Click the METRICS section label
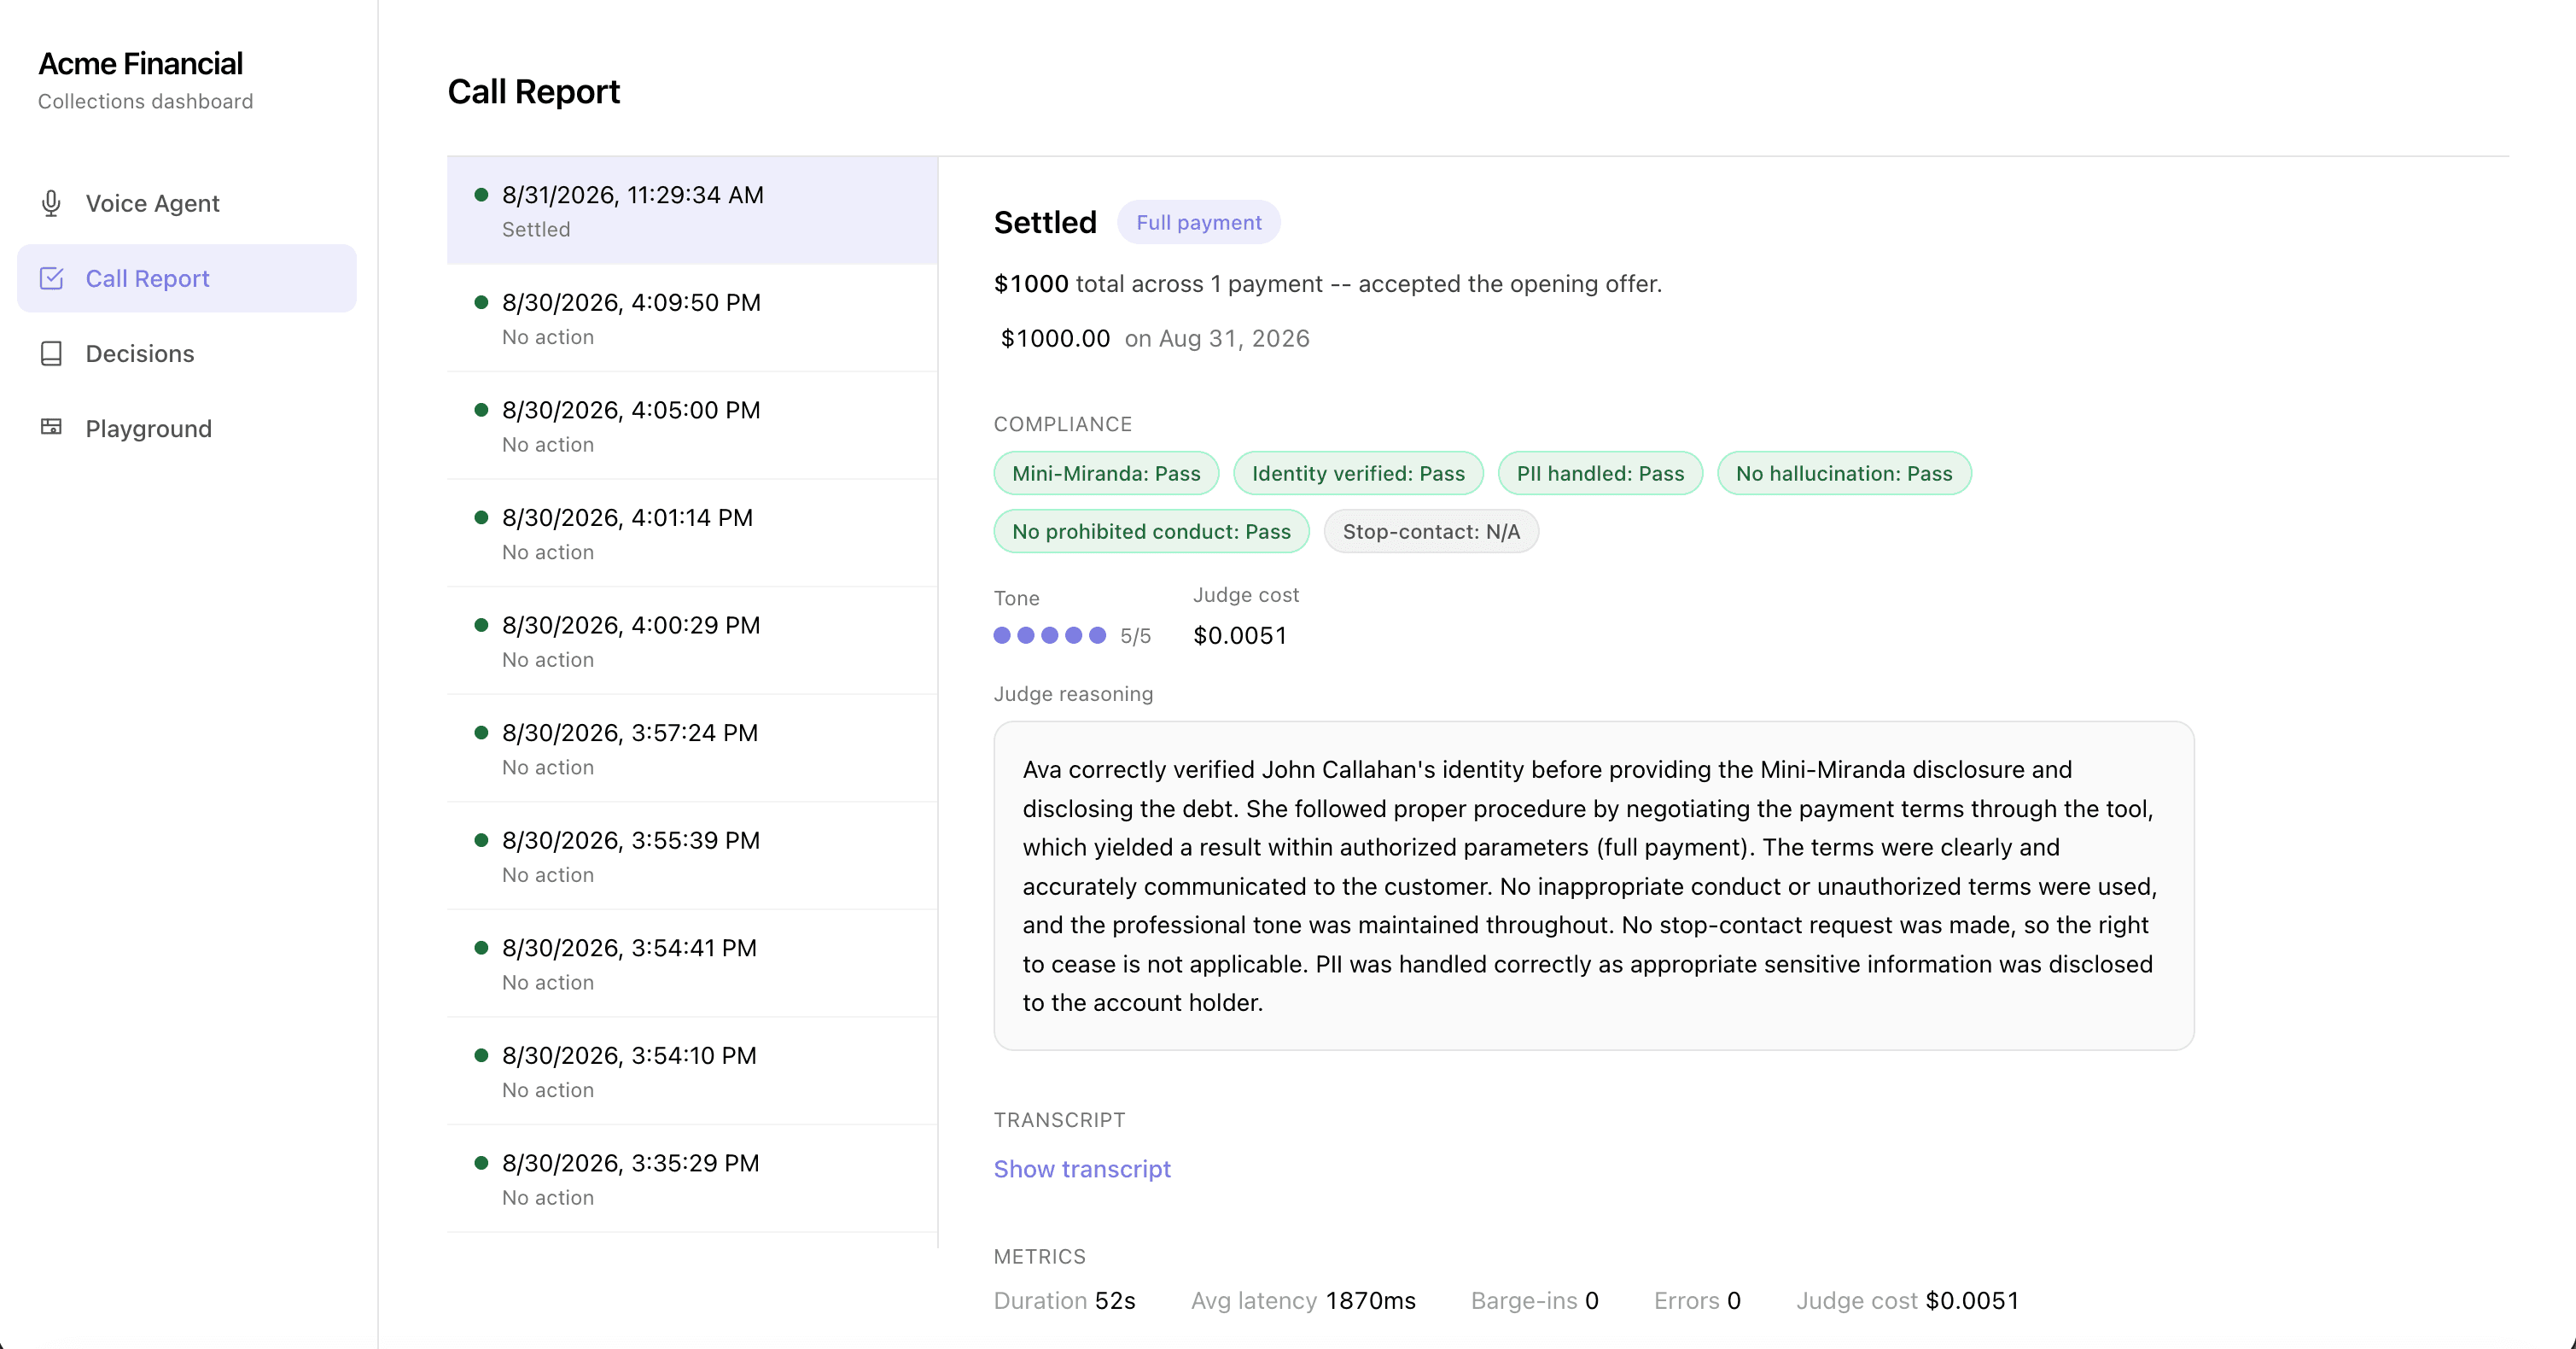 tap(1039, 1256)
